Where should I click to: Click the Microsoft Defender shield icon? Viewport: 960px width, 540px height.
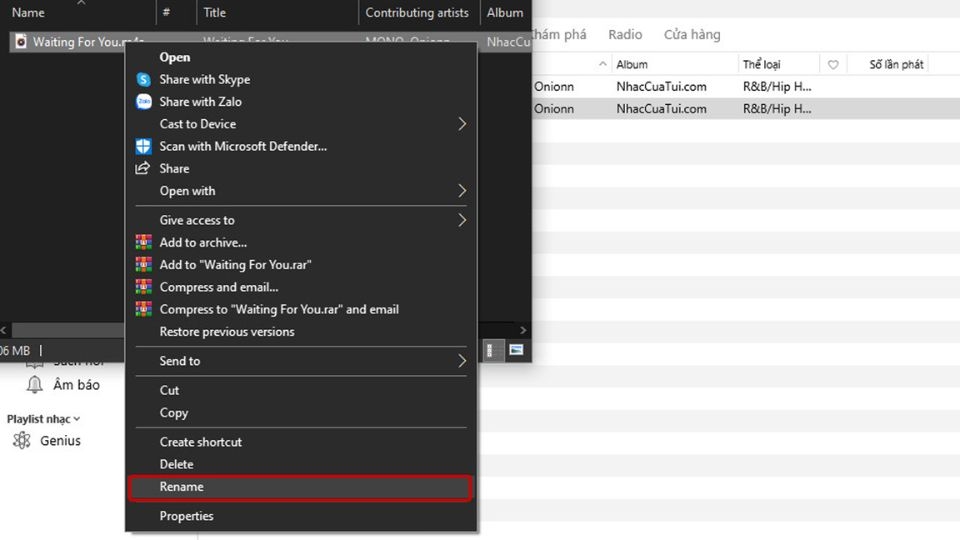(143, 146)
